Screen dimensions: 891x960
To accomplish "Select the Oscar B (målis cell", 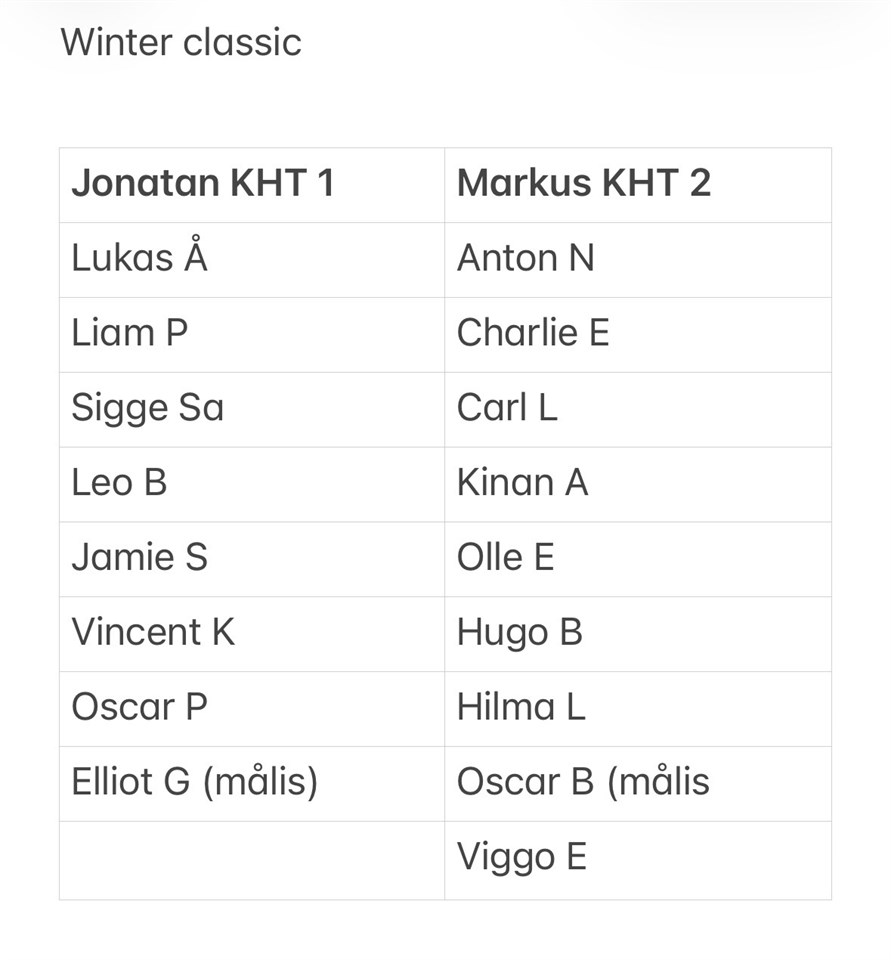I will point(583,782).
